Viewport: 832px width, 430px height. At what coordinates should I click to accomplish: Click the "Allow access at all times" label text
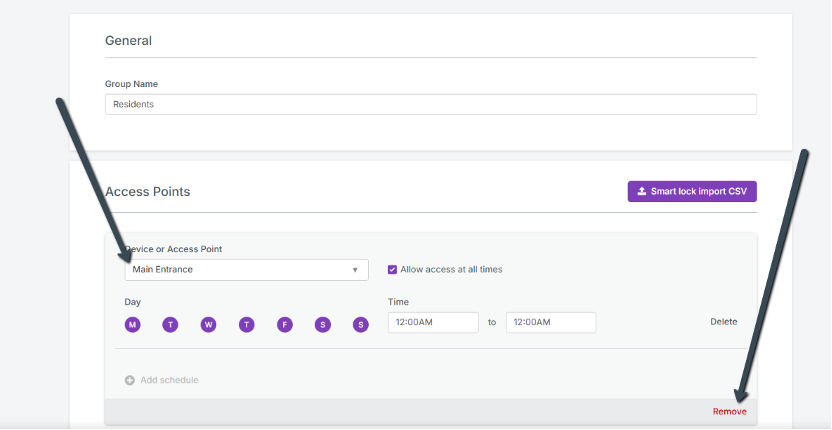click(x=451, y=270)
